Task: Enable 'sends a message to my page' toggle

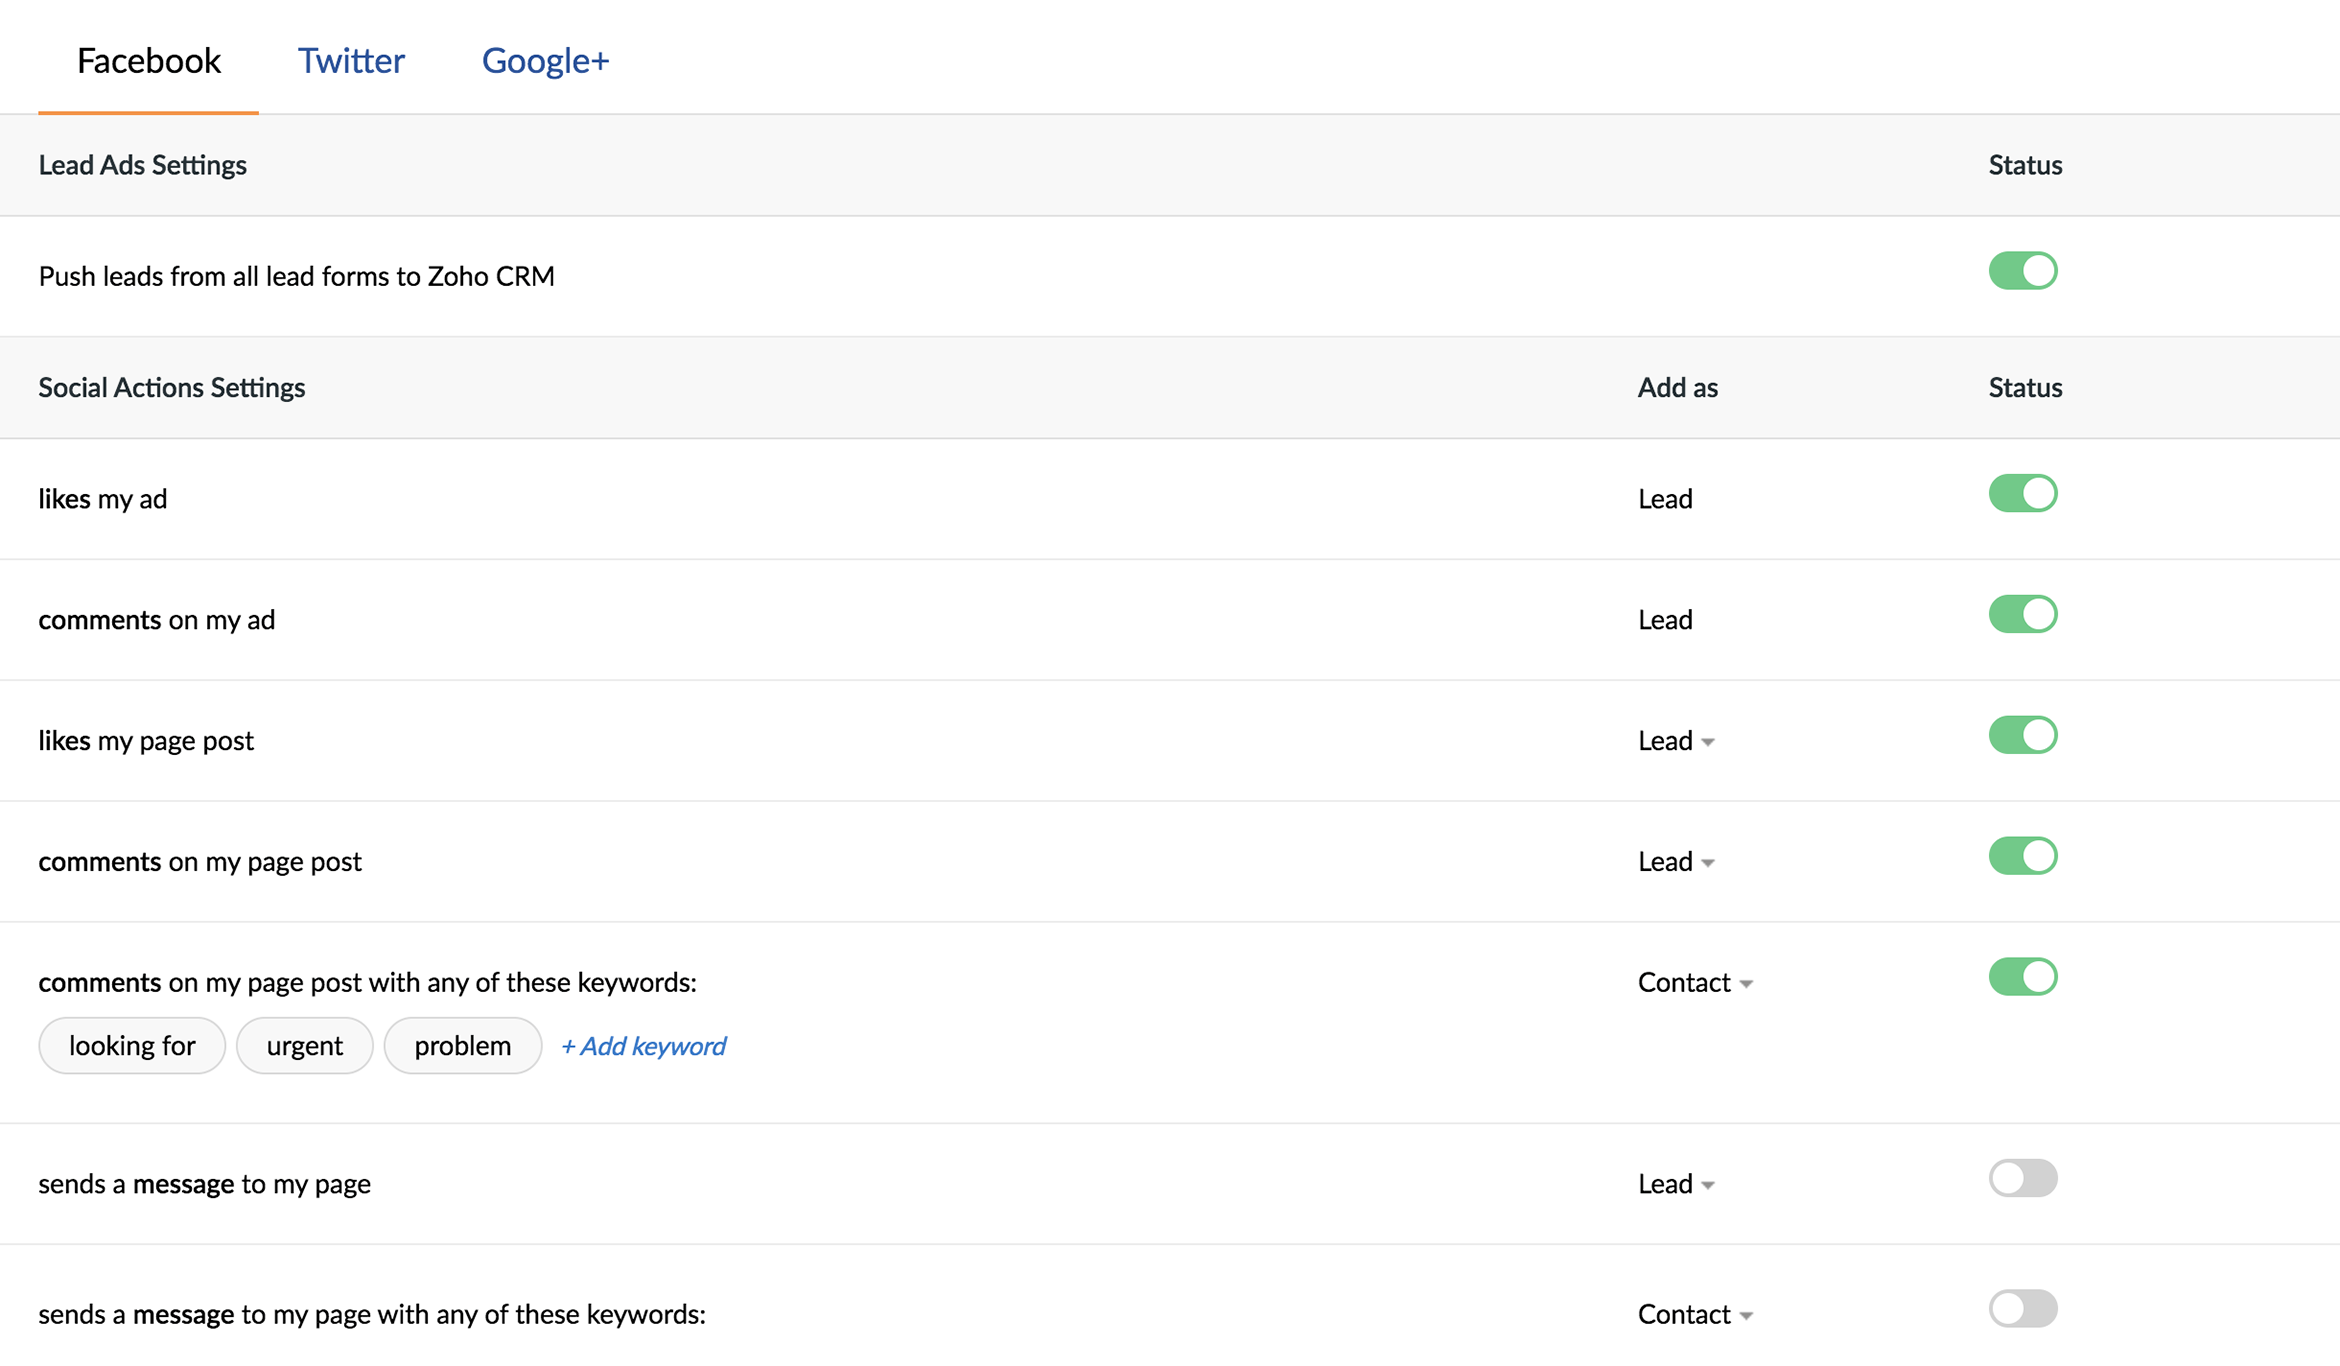Action: (x=2022, y=1179)
